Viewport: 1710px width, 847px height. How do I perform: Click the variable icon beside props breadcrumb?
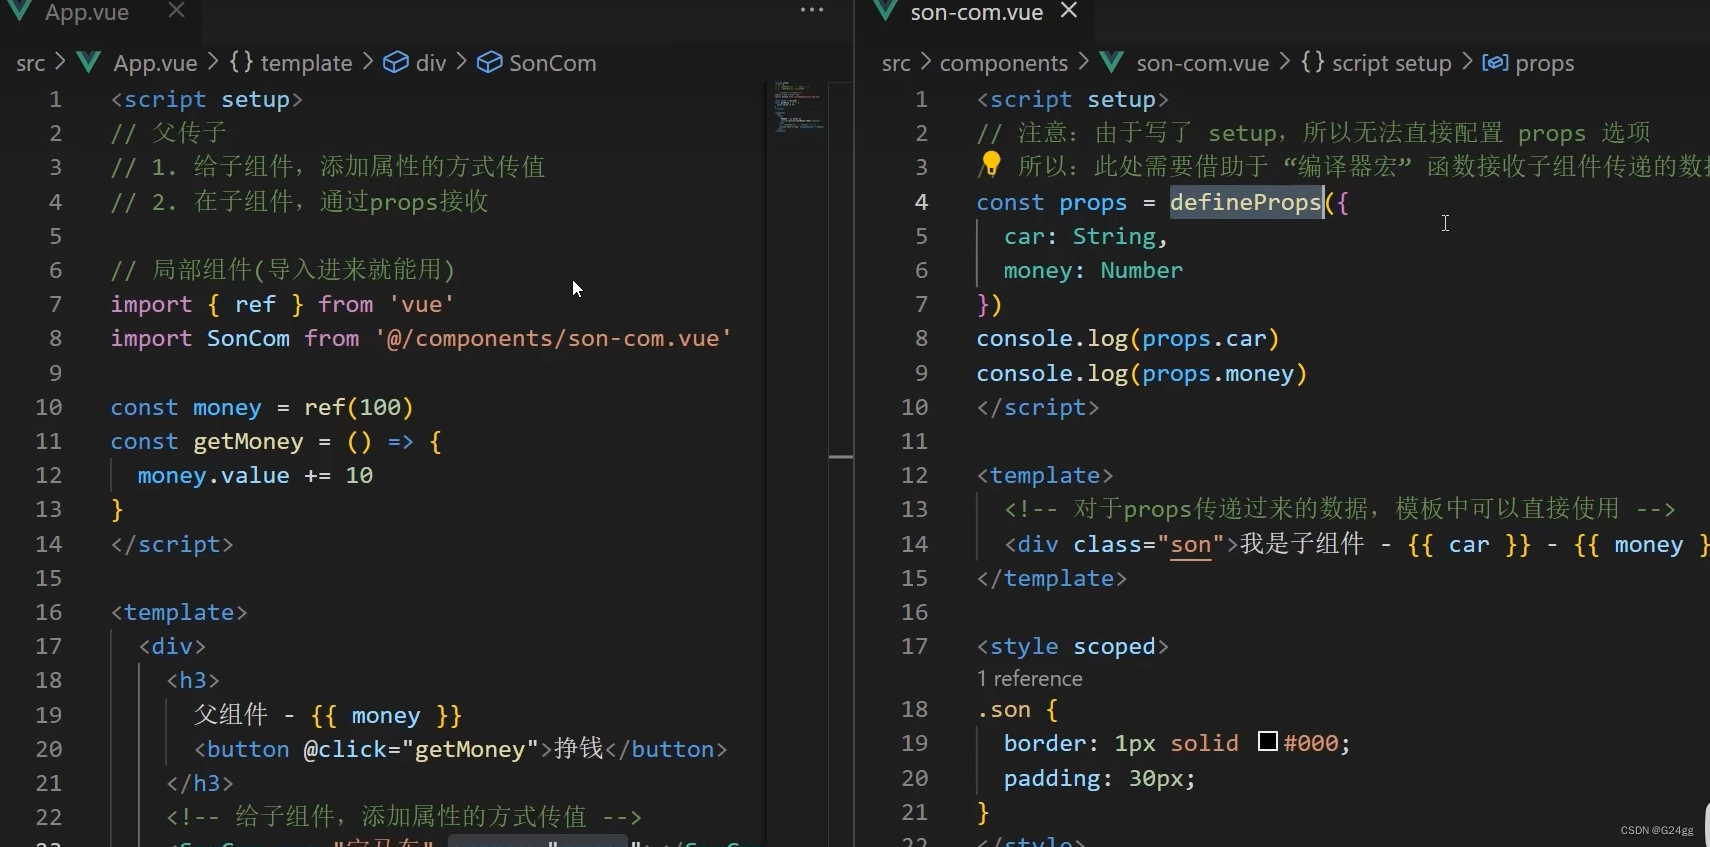[x=1495, y=63]
